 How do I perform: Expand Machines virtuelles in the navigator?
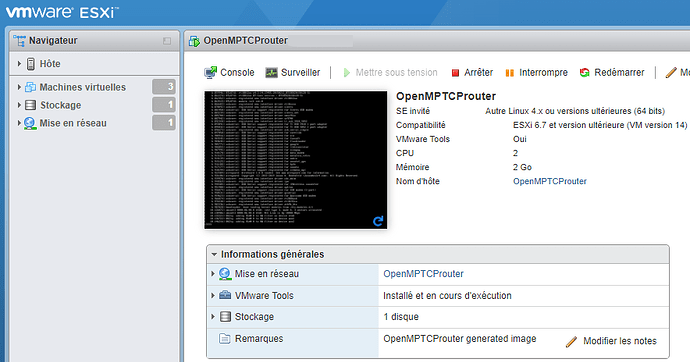[x=19, y=87]
